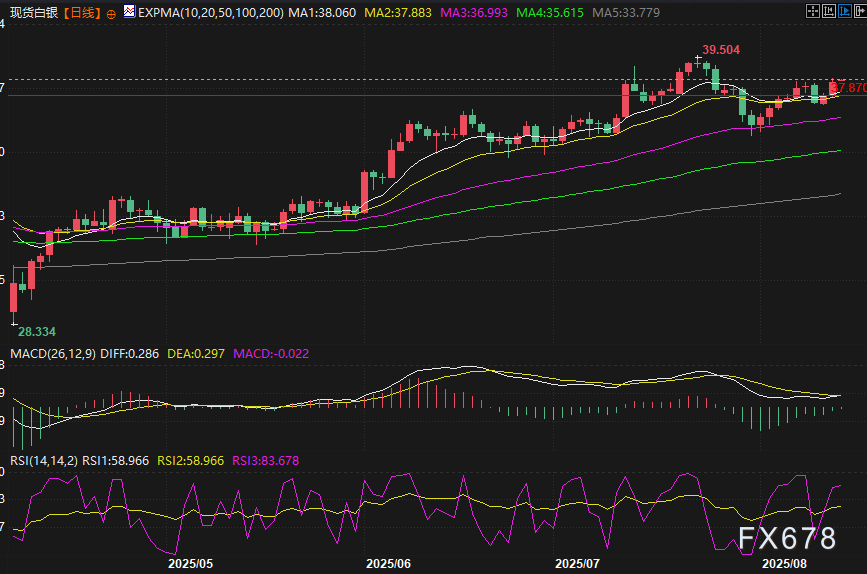Click the red current price tag on right

[850, 88]
